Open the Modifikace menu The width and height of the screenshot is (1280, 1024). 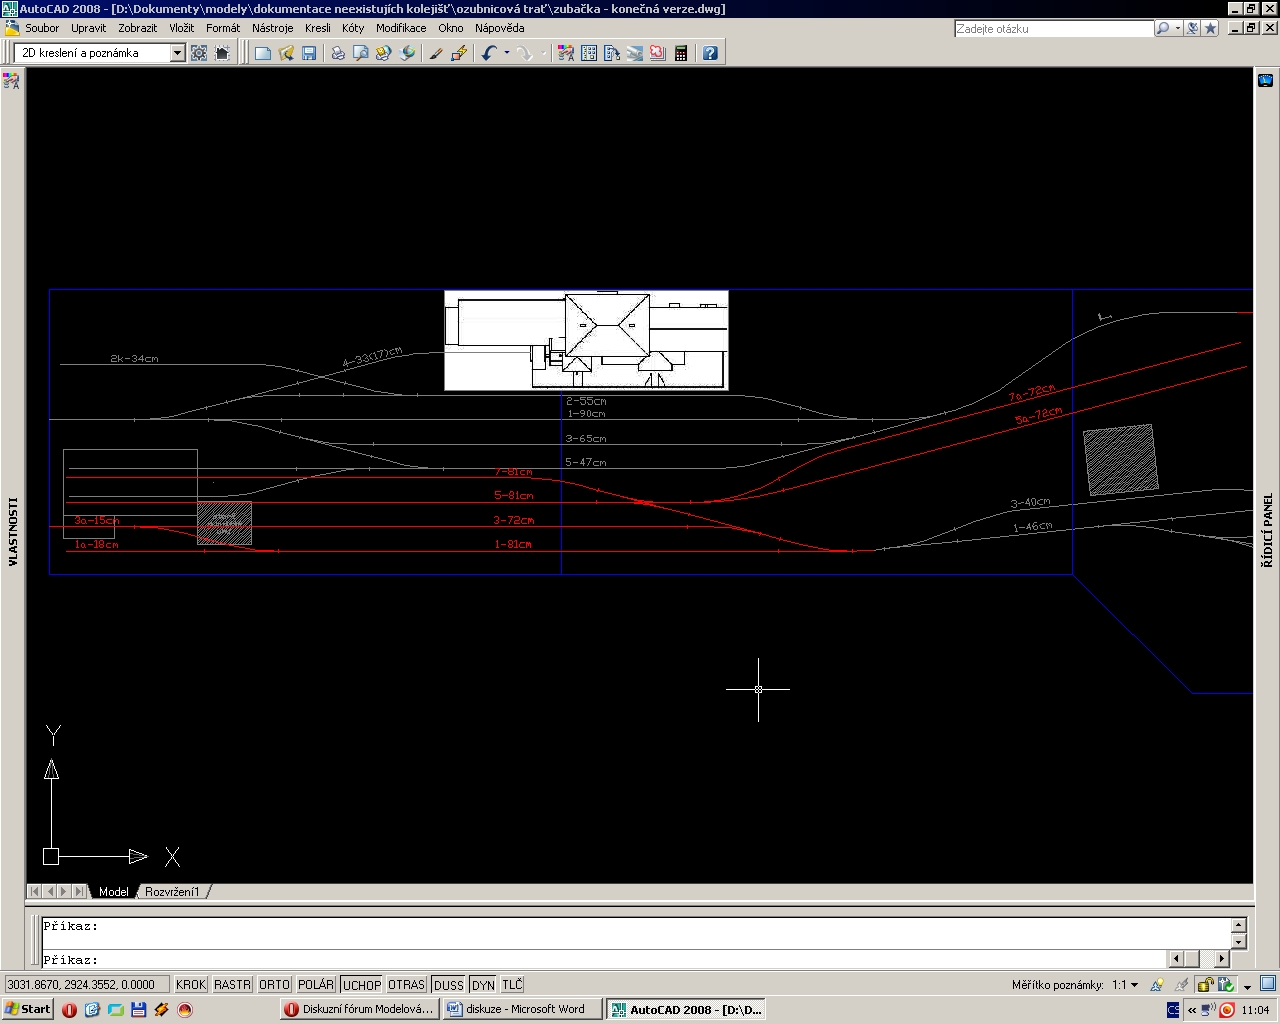pos(400,28)
